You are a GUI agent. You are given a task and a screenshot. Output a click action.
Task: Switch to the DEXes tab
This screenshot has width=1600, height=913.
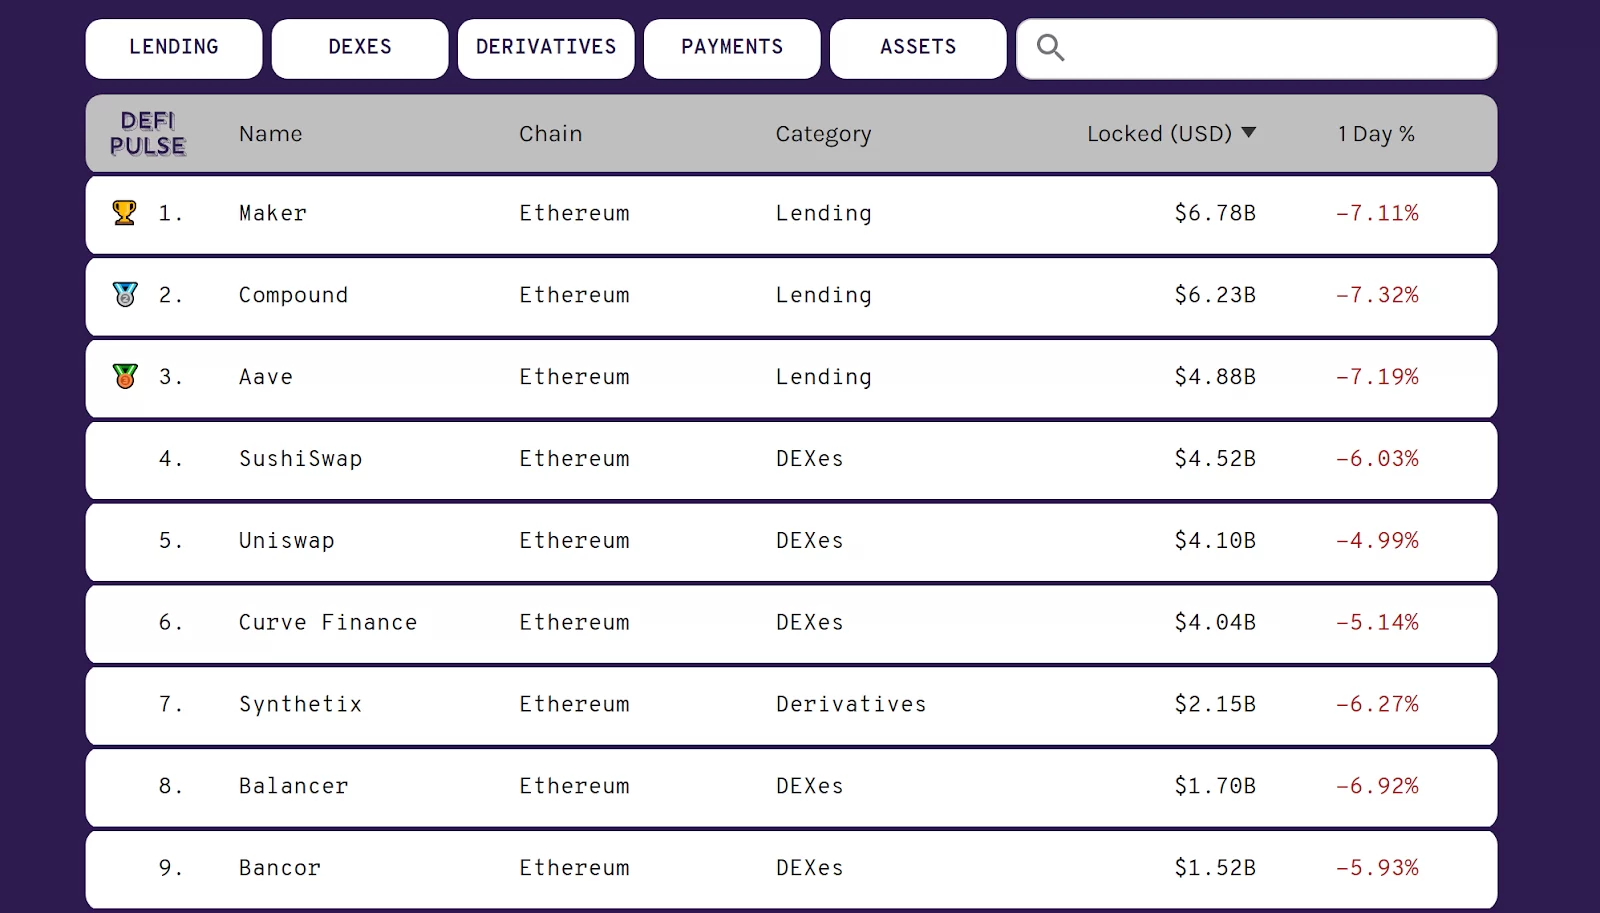click(360, 48)
